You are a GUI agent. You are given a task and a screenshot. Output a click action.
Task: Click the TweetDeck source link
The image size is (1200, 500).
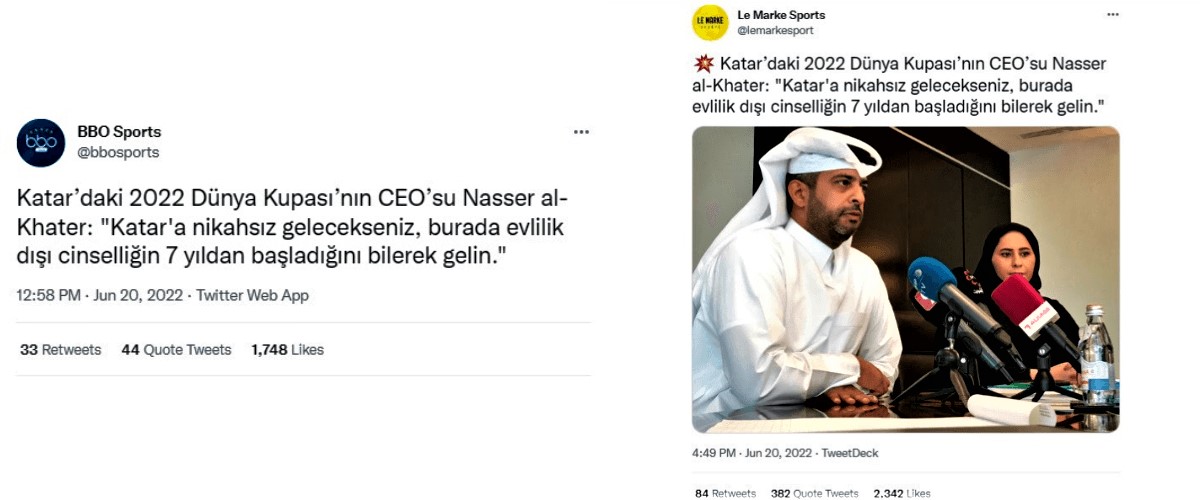coord(850,453)
